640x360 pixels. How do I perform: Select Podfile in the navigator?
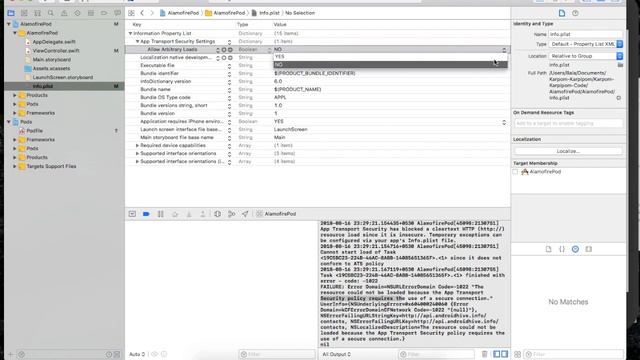pos(35,131)
